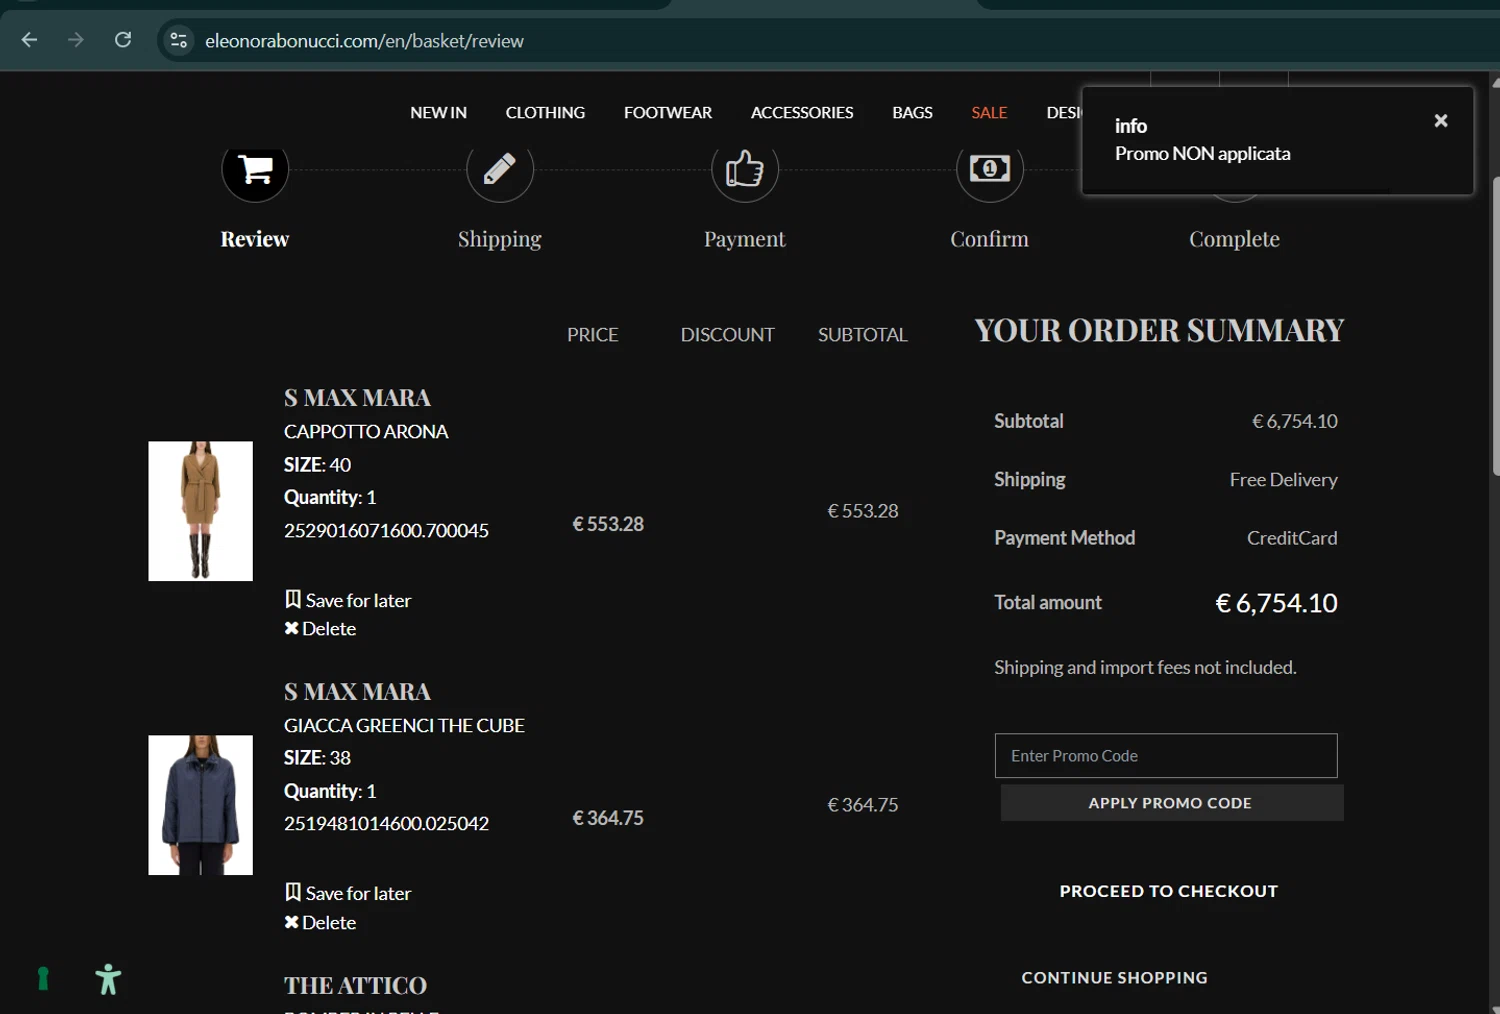Click the Shipping step pencil icon
1500x1014 pixels.
(x=500, y=169)
